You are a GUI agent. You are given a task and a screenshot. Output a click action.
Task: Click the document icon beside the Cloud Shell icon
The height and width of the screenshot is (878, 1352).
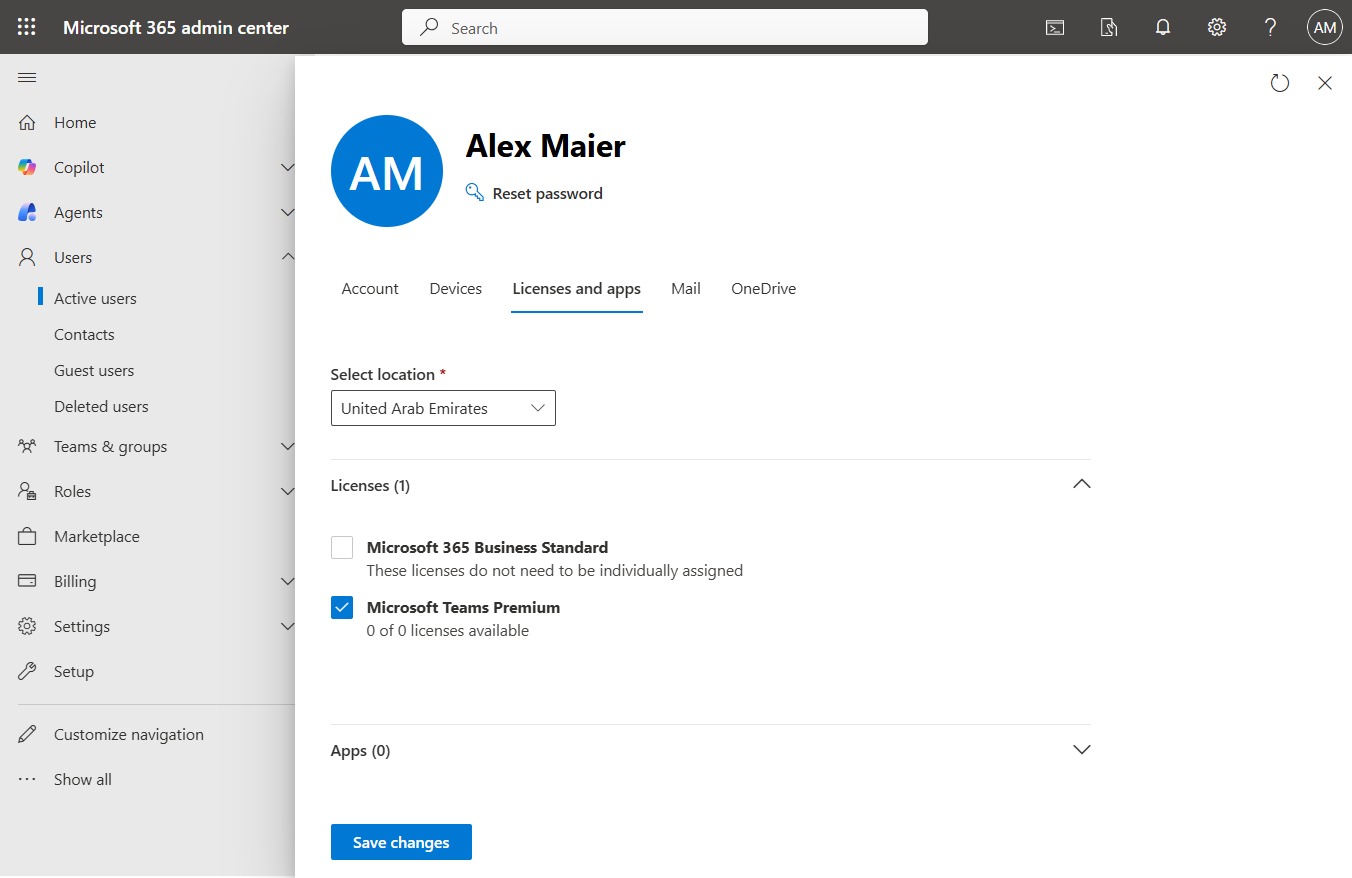pyautogui.click(x=1109, y=28)
